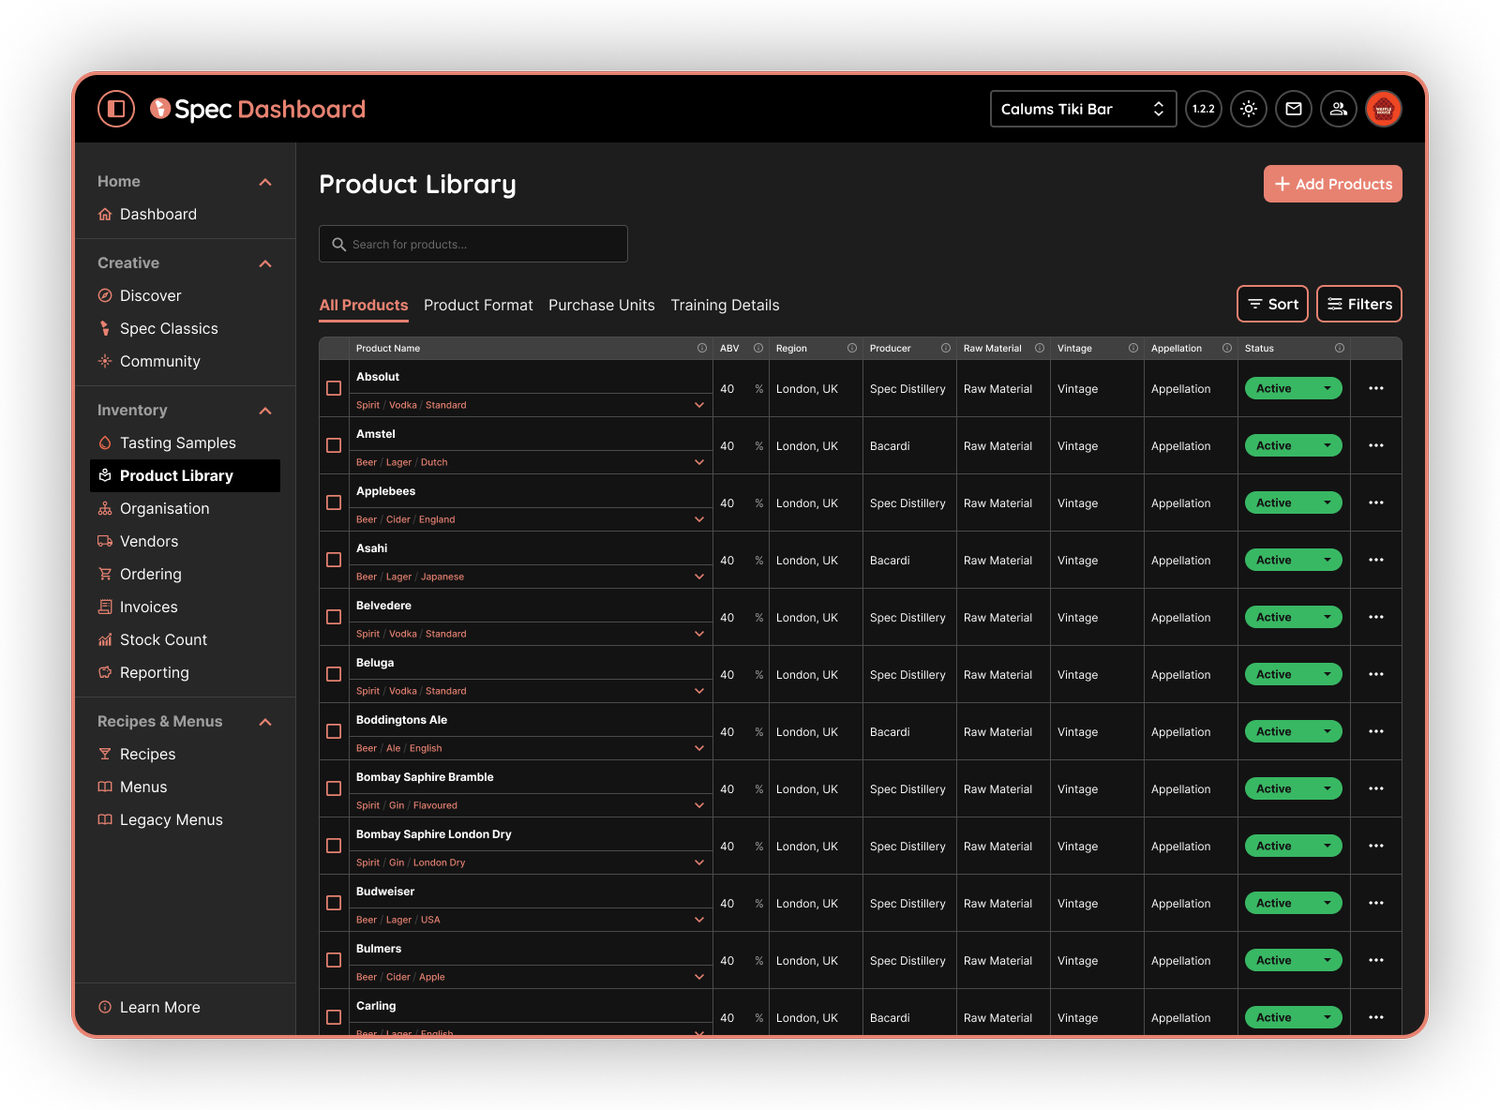Expand the Belvedere spirit details chevron
This screenshot has width=1500, height=1110.
point(698,633)
